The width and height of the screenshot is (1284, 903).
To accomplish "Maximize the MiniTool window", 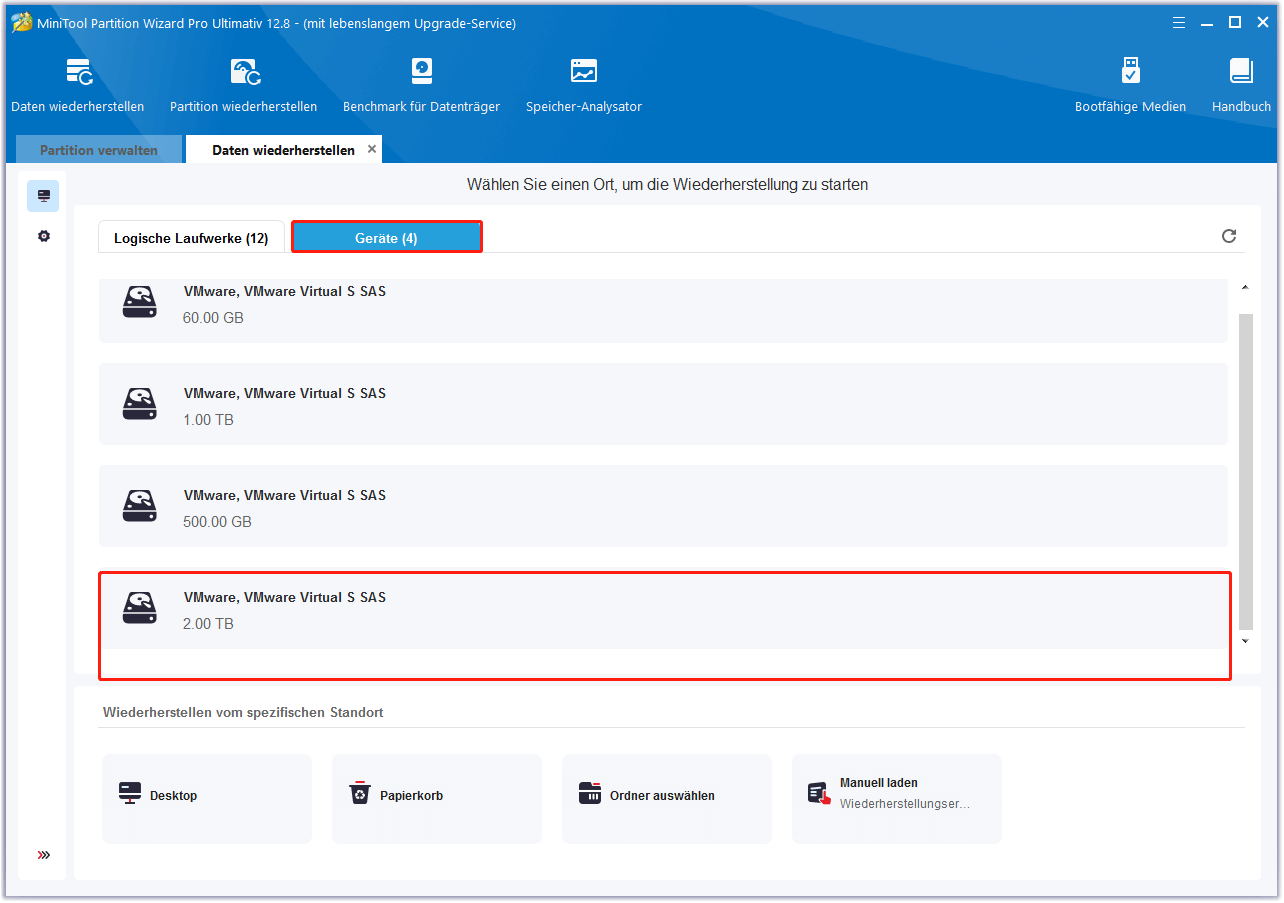I will 1235,22.
